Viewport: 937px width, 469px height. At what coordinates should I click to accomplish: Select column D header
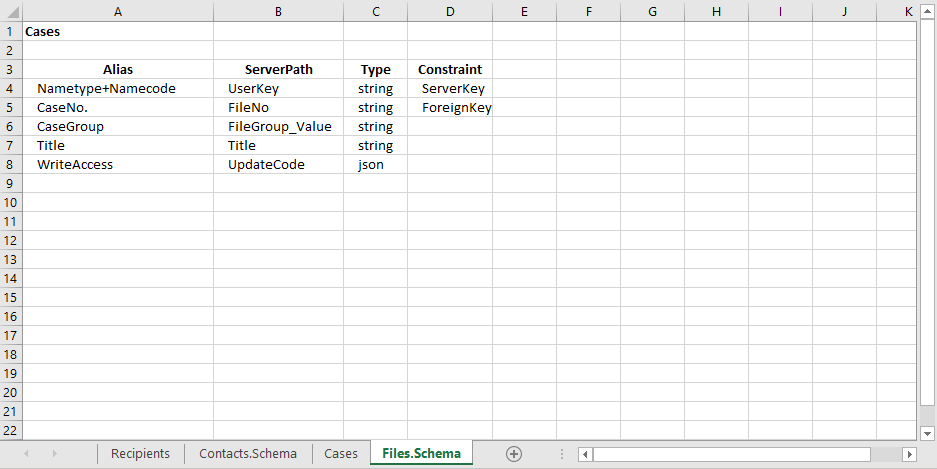click(x=450, y=11)
